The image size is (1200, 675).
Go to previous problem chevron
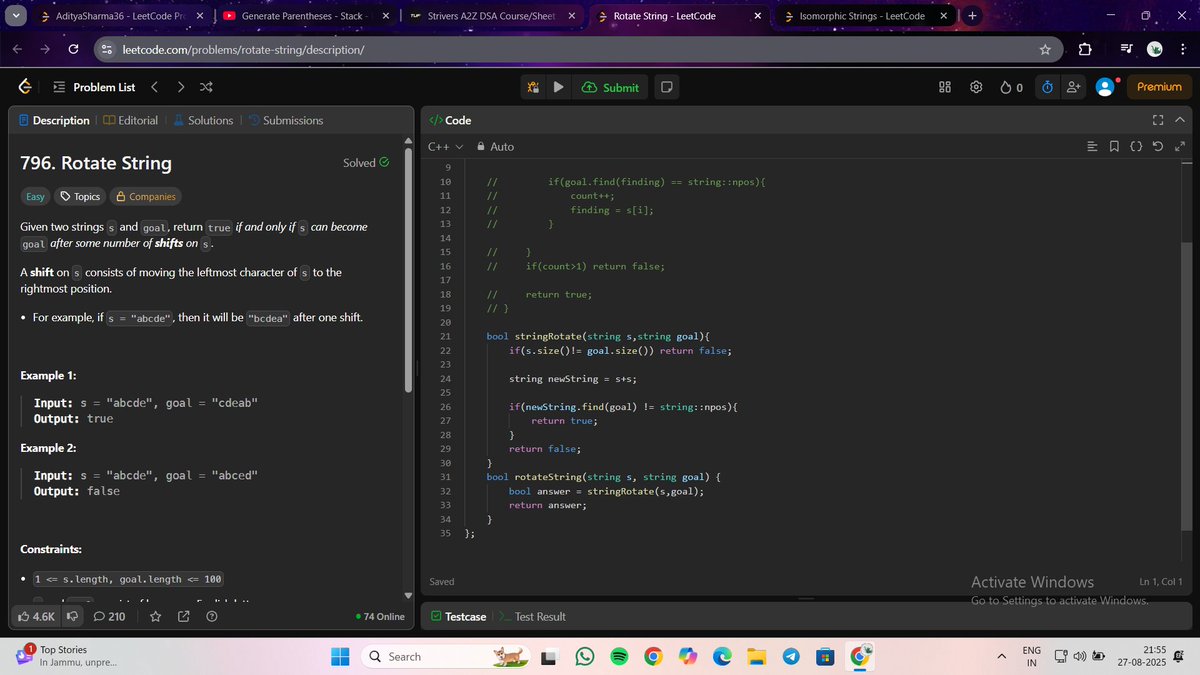(154, 87)
